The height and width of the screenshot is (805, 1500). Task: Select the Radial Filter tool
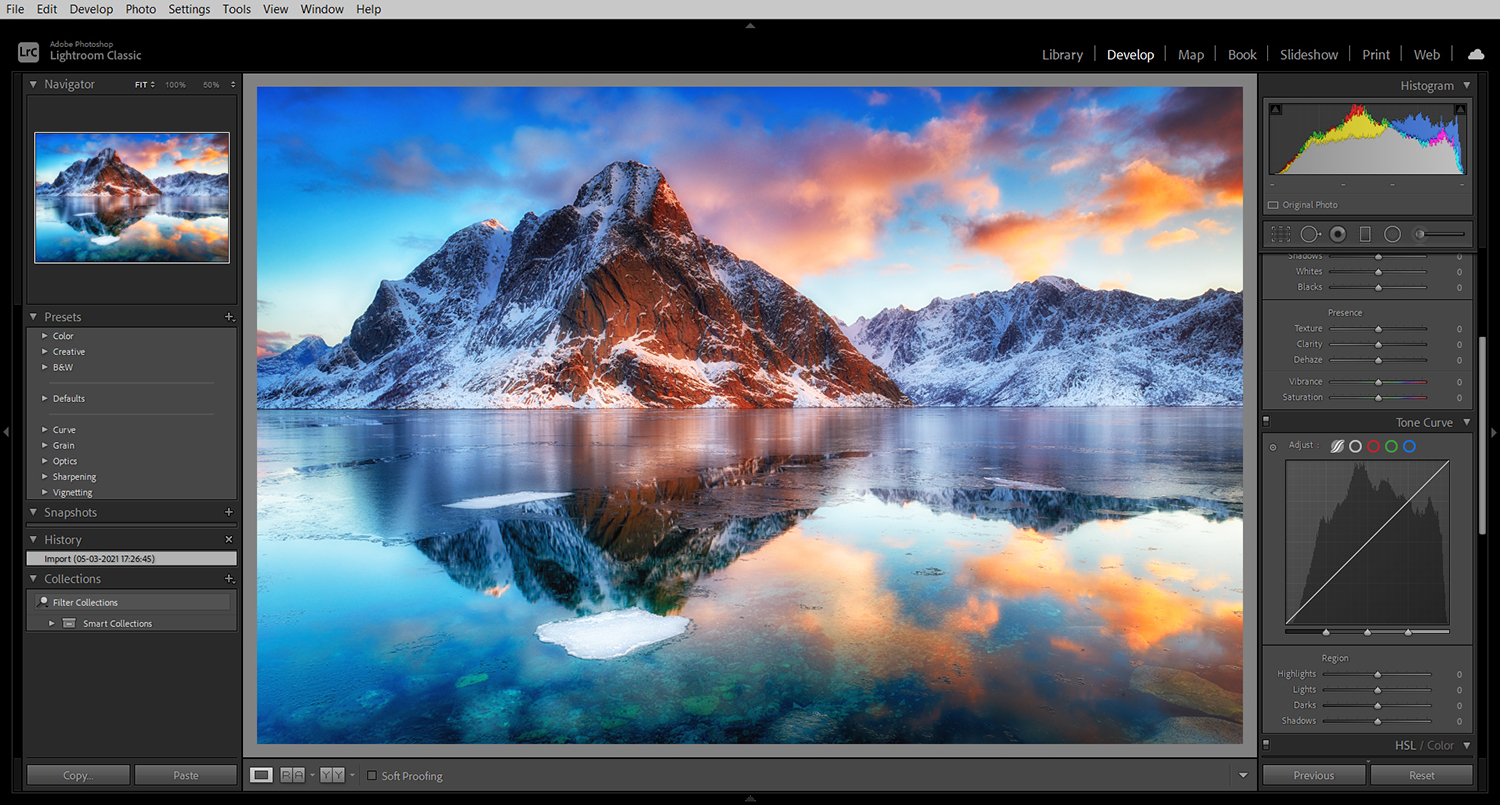tap(1392, 233)
